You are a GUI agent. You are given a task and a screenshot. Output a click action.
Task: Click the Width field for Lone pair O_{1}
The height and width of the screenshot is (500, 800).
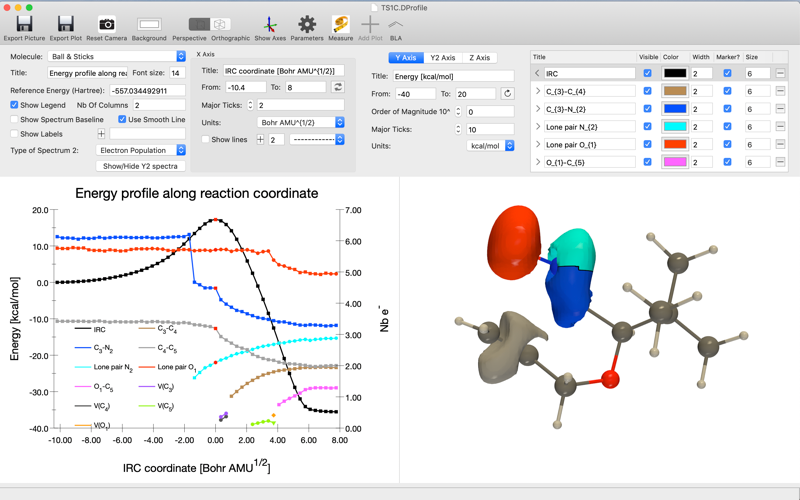coord(702,144)
